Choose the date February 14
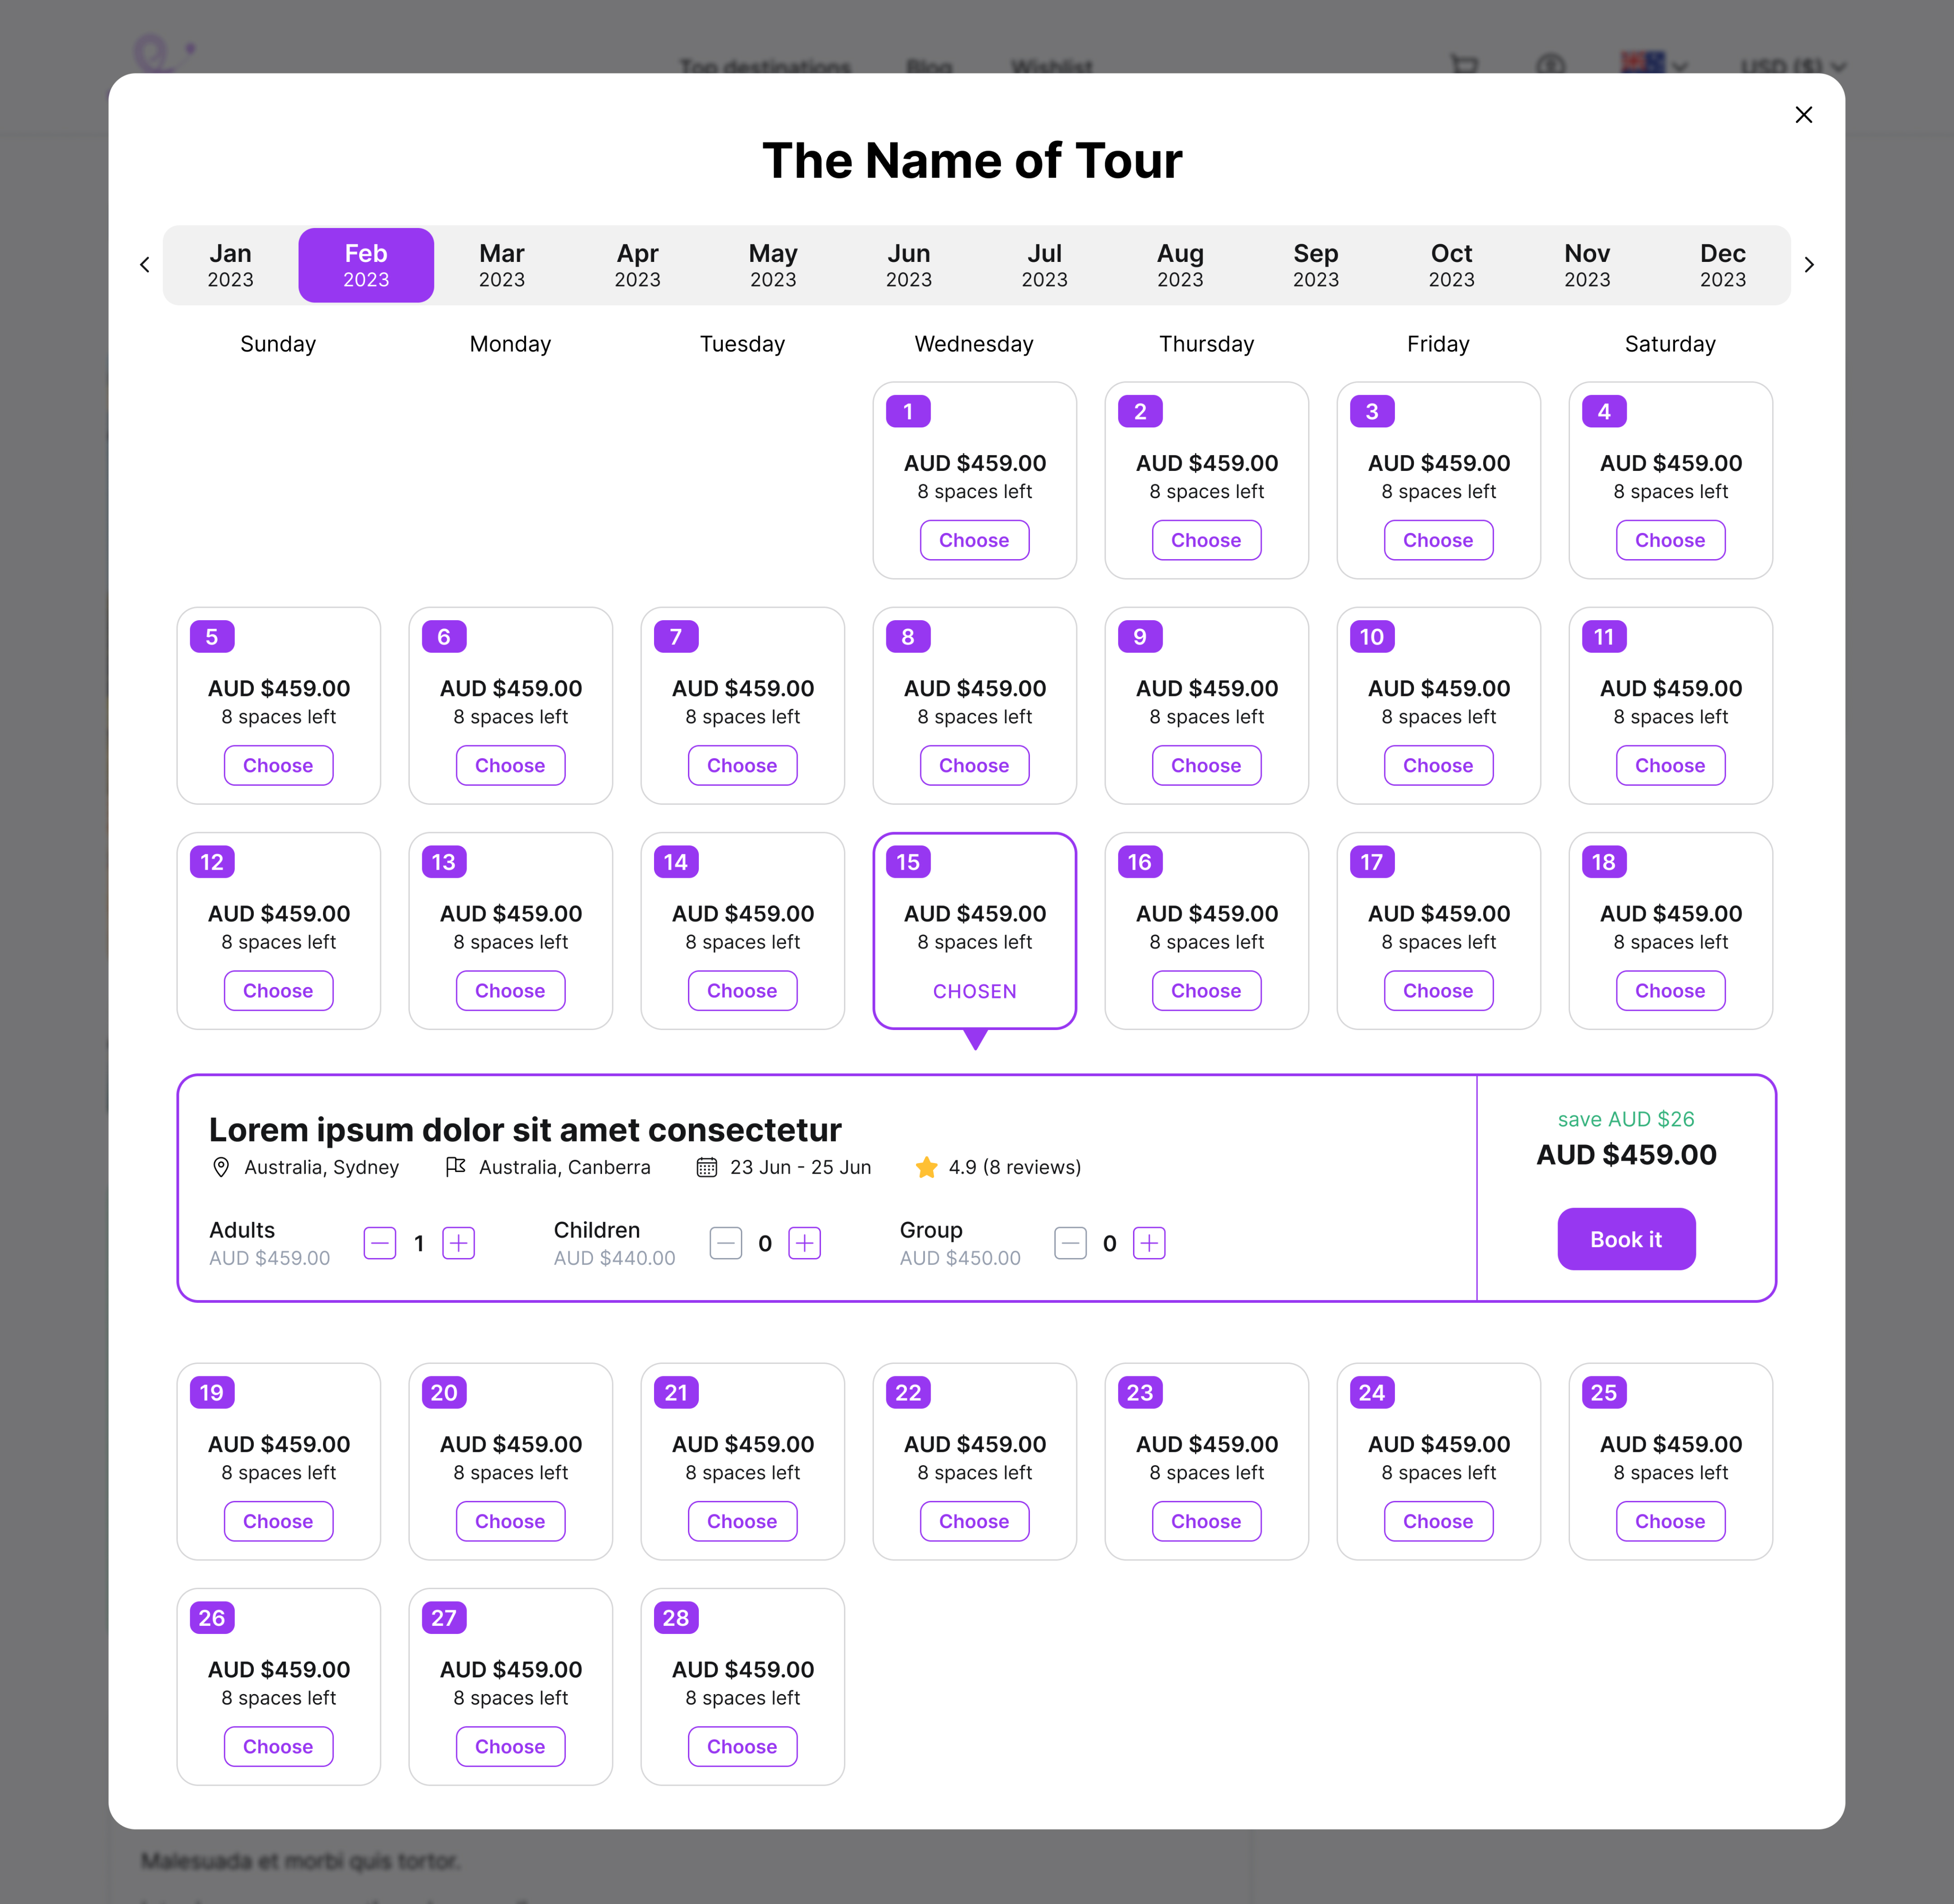This screenshot has width=1954, height=1904. coord(742,991)
